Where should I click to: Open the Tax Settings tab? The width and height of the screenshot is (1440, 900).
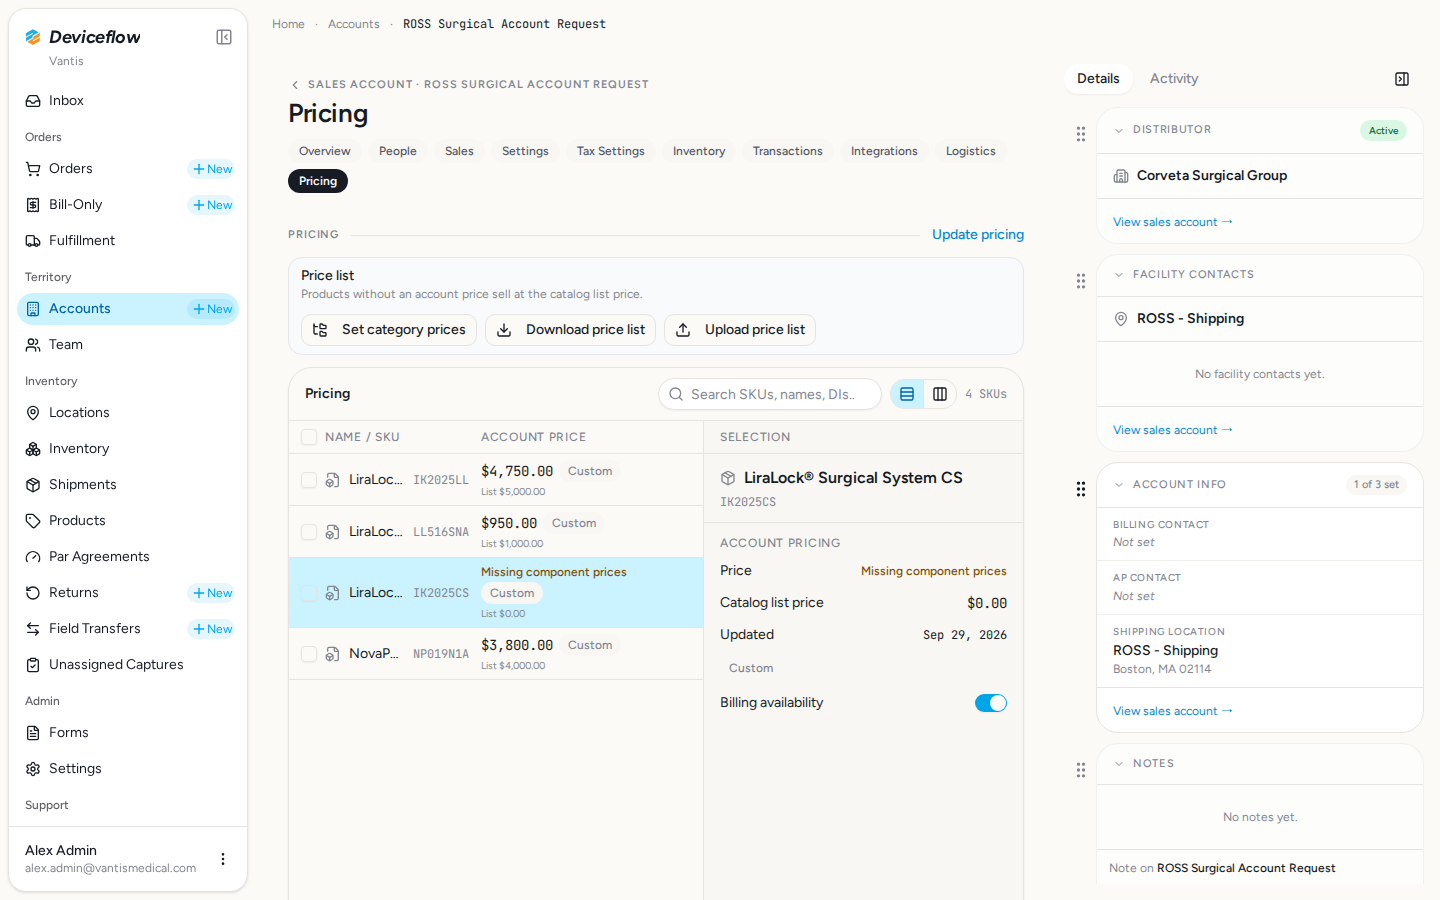point(611,151)
